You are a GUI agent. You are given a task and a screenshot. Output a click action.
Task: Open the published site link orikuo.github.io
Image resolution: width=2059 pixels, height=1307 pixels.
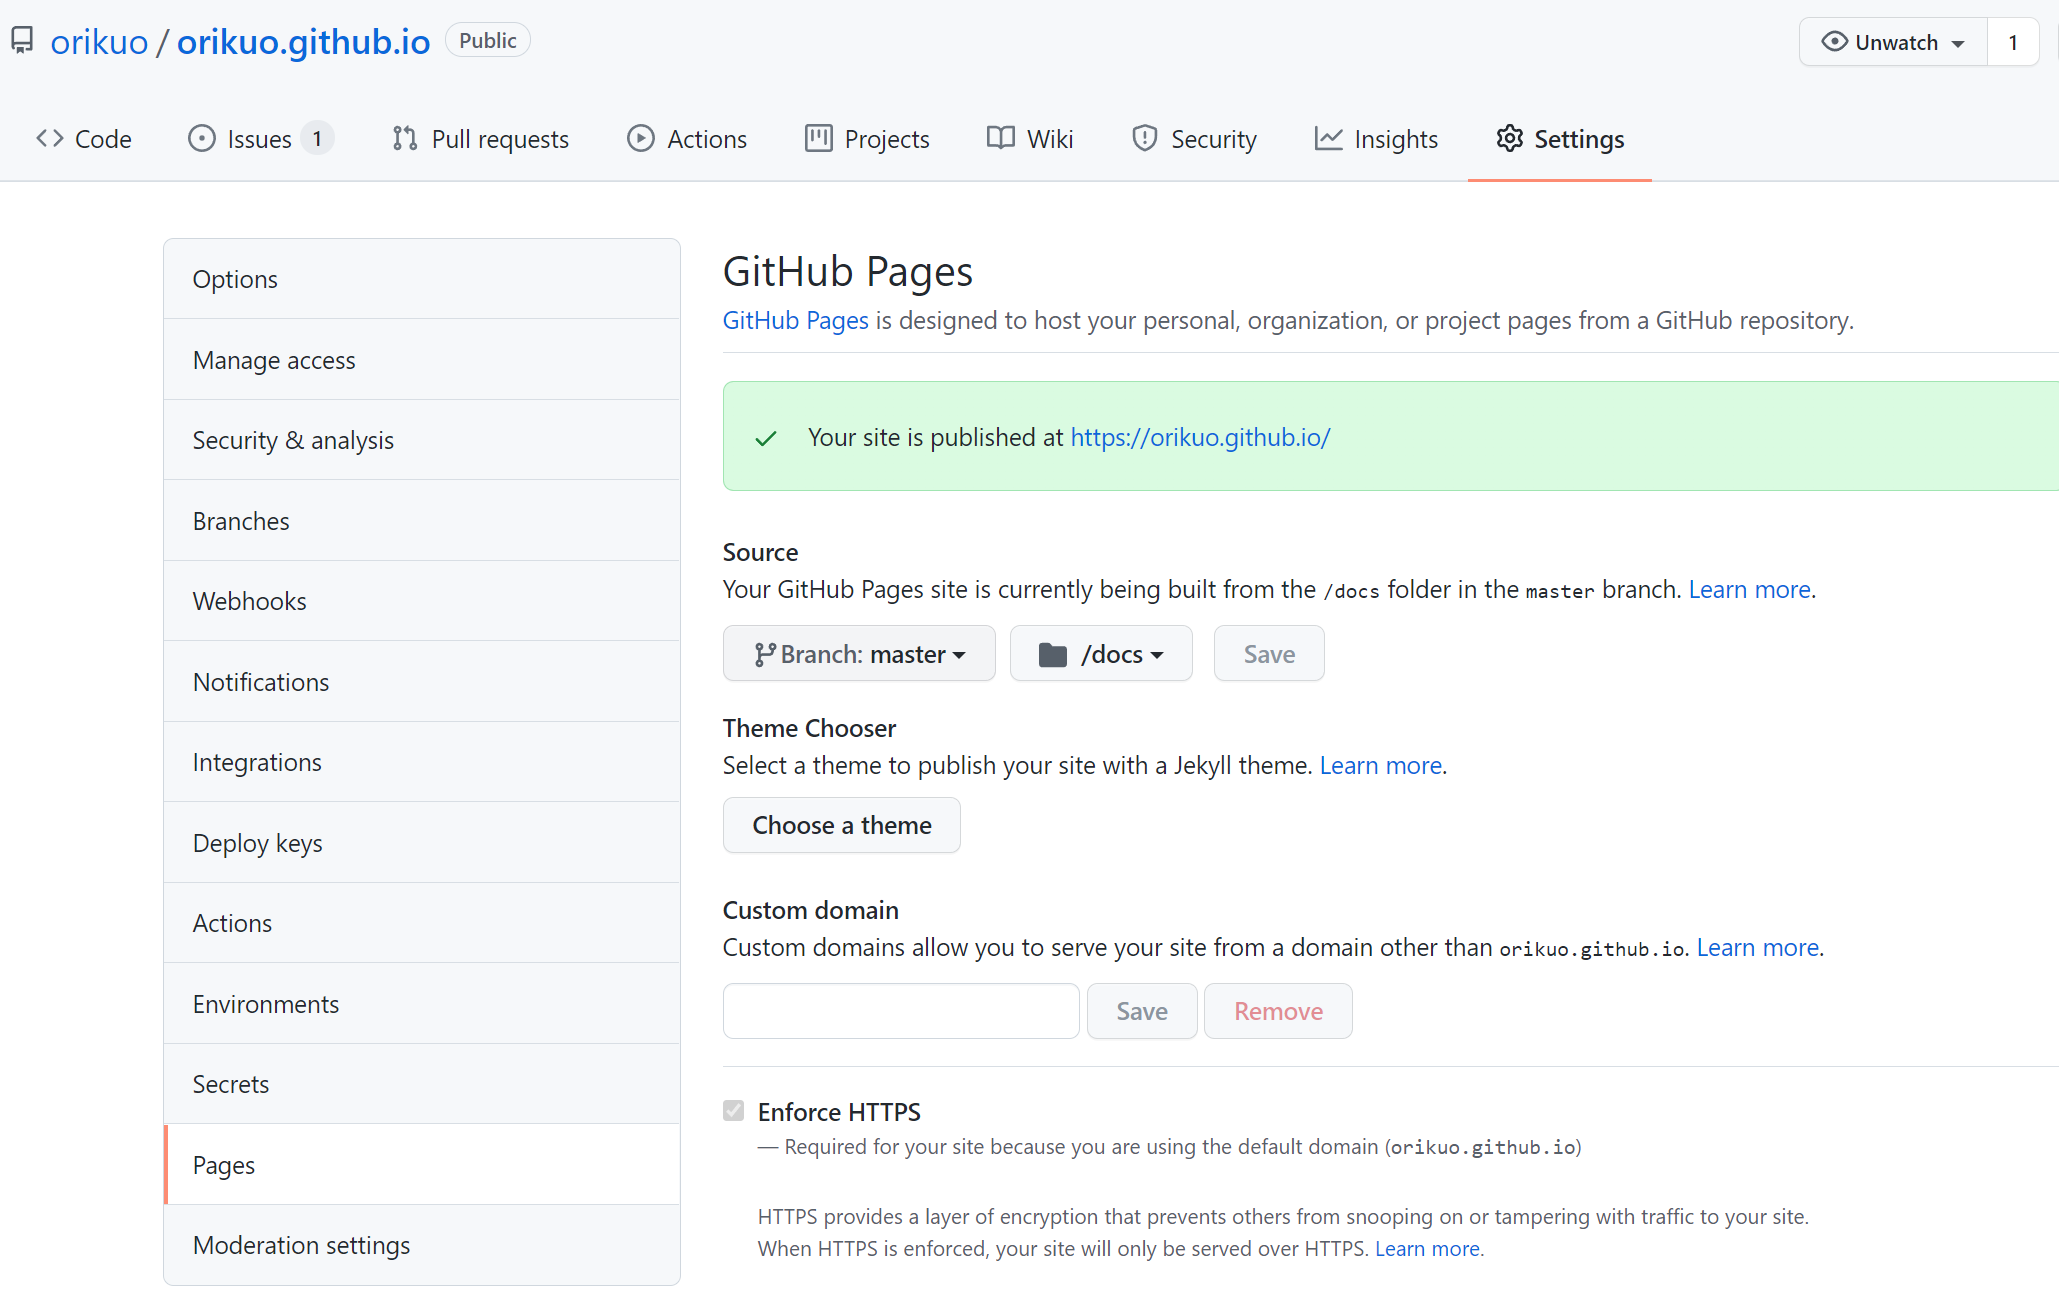(x=1200, y=437)
